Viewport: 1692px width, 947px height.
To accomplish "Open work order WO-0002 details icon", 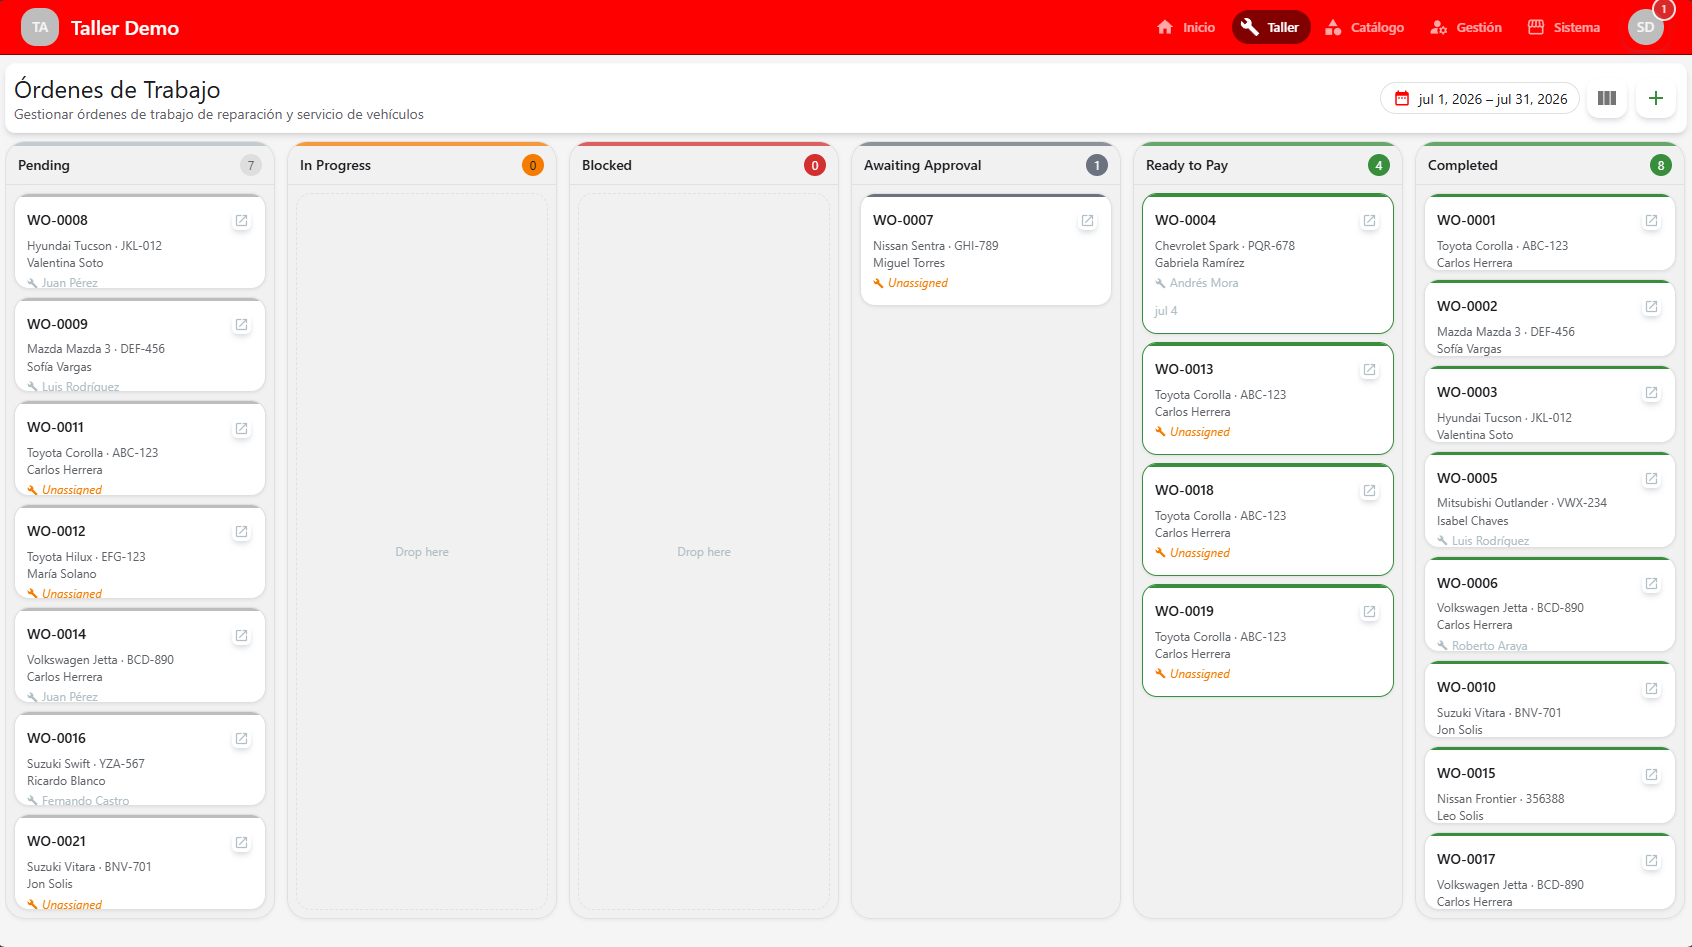I will (x=1651, y=307).
